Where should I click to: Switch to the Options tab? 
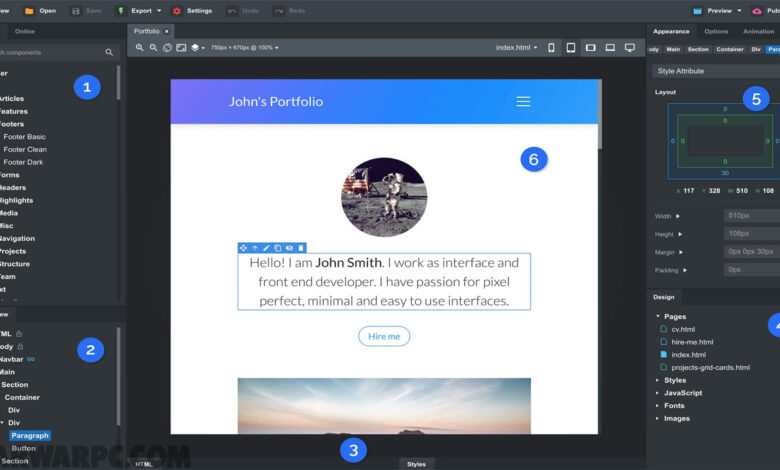click(716, 31)
